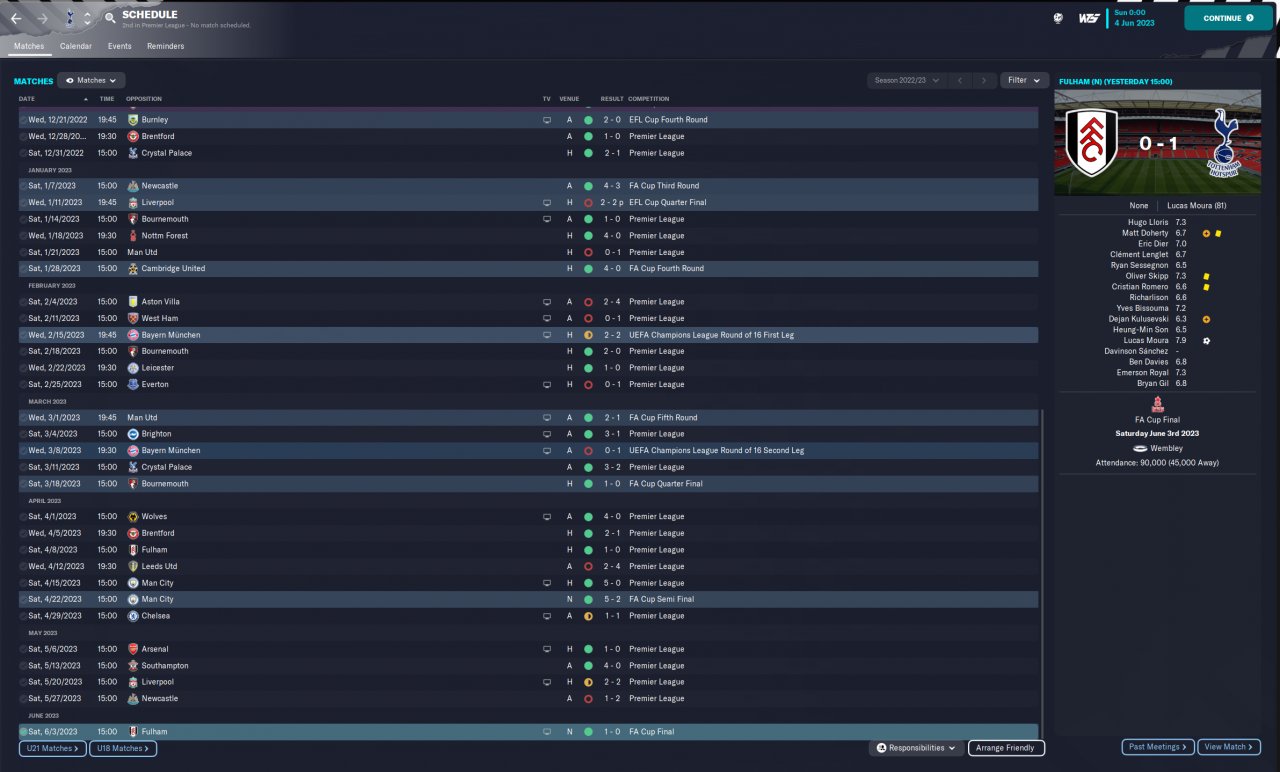
Task: Click Arrange Friendly button
Action: pos(1006,748)
